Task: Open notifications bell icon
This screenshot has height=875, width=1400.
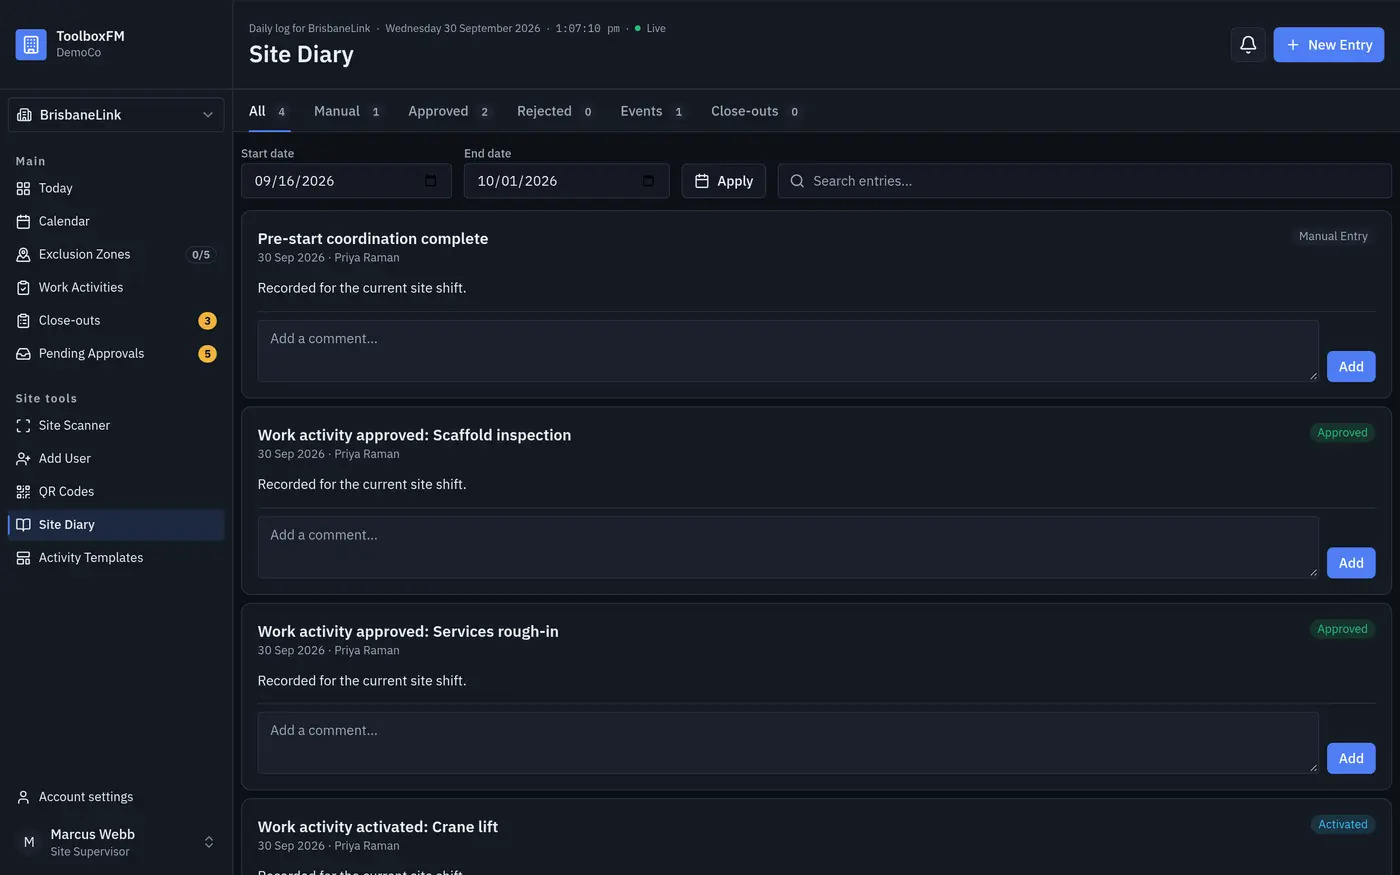Action: click(1248, 45)
